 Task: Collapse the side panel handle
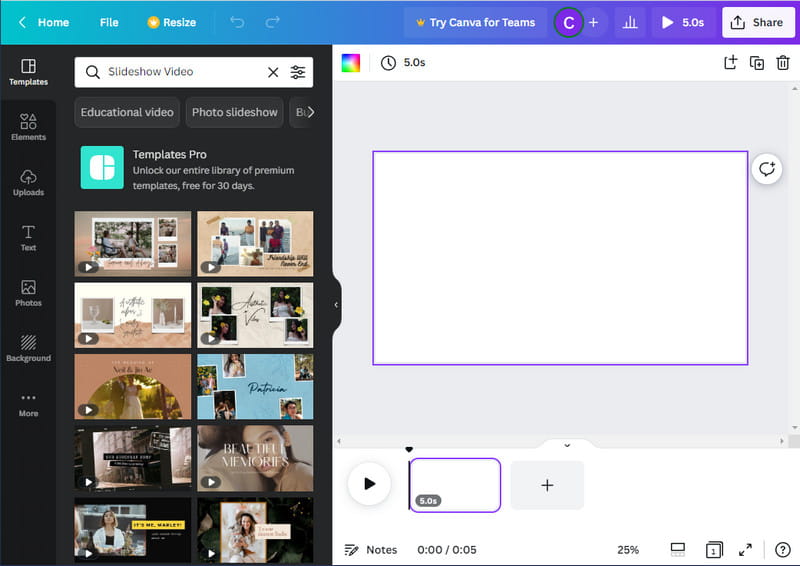[x=336, y=305]
